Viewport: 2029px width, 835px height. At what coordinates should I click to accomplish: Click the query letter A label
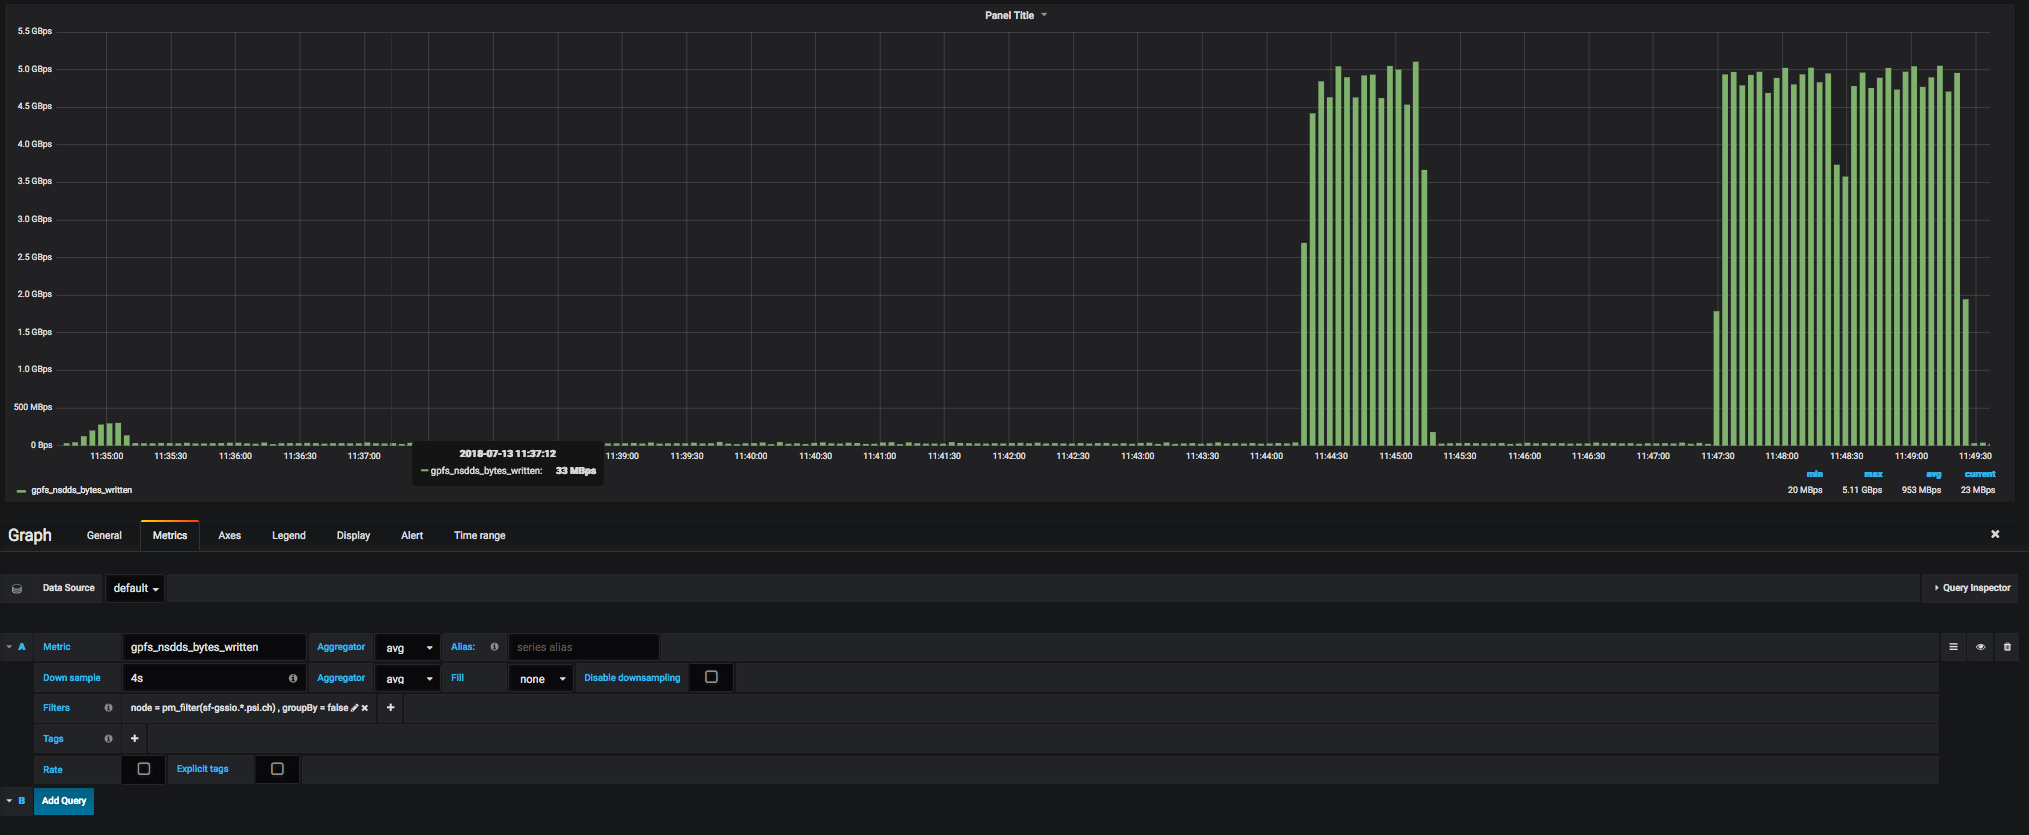tap(22, 647)
